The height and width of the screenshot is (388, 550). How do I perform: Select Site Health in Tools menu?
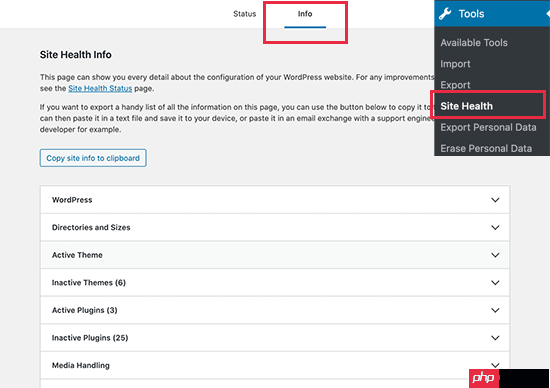pyautogui.click(x=467, y=106)
